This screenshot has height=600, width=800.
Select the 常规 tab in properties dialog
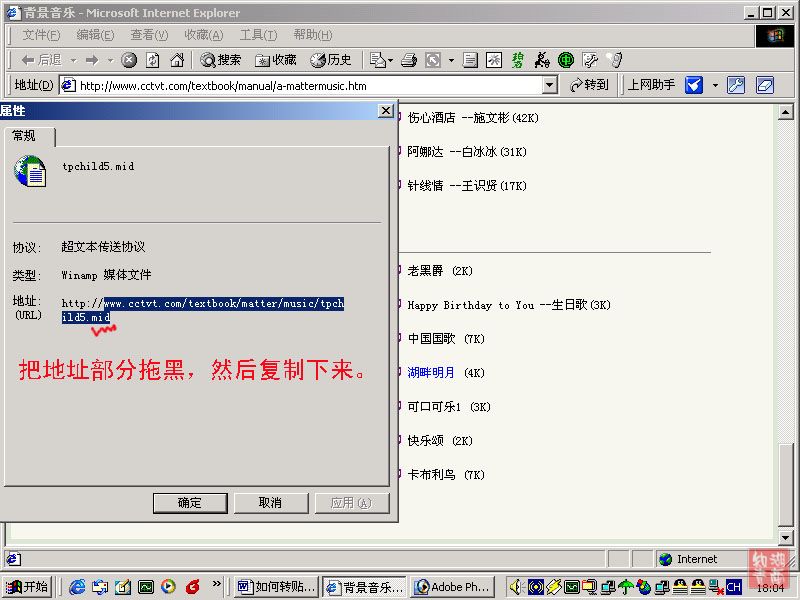[x=25, y=136]
